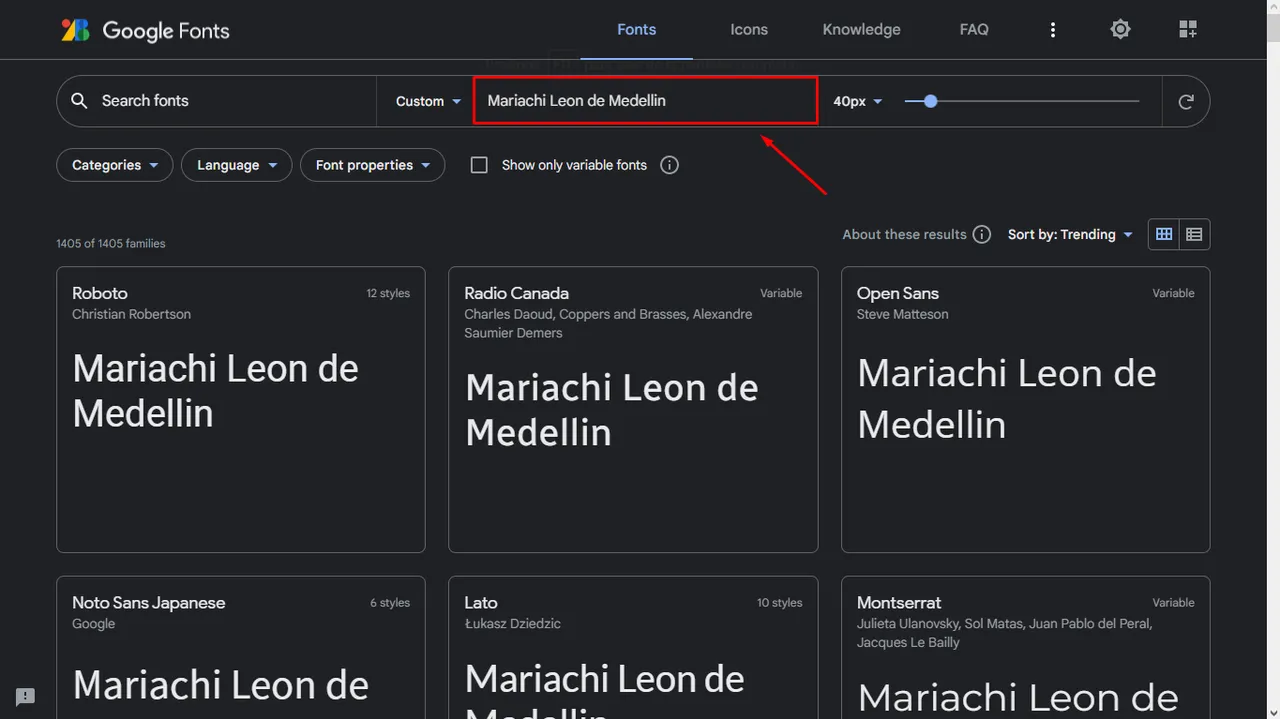Enable Show only variable fonts checkbox
This screenshot has height=719, width=1280.
[479, 165]
